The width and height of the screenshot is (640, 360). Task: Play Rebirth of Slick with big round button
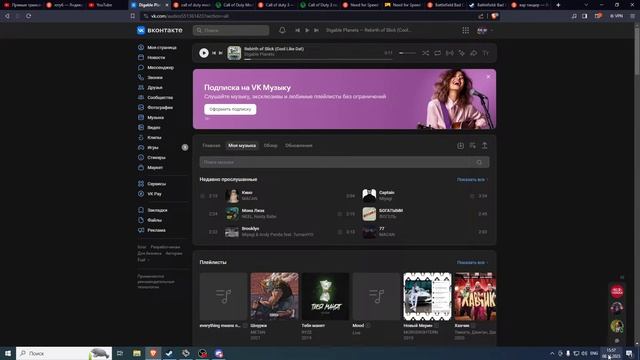click(204, 53)
